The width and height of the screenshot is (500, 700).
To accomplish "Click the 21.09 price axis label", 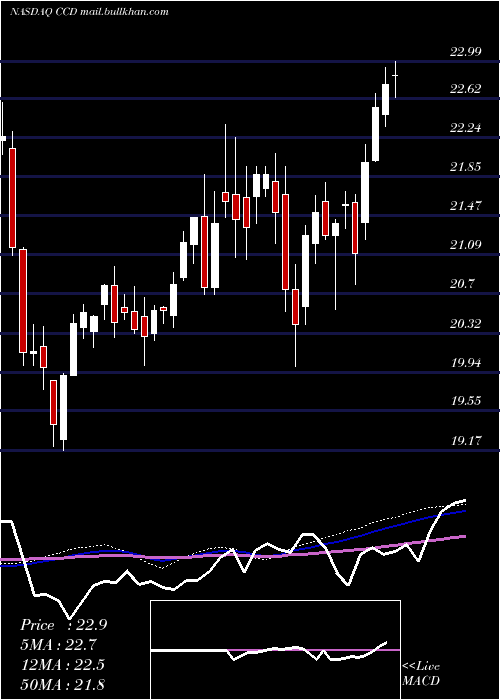I will click(466, 245).
